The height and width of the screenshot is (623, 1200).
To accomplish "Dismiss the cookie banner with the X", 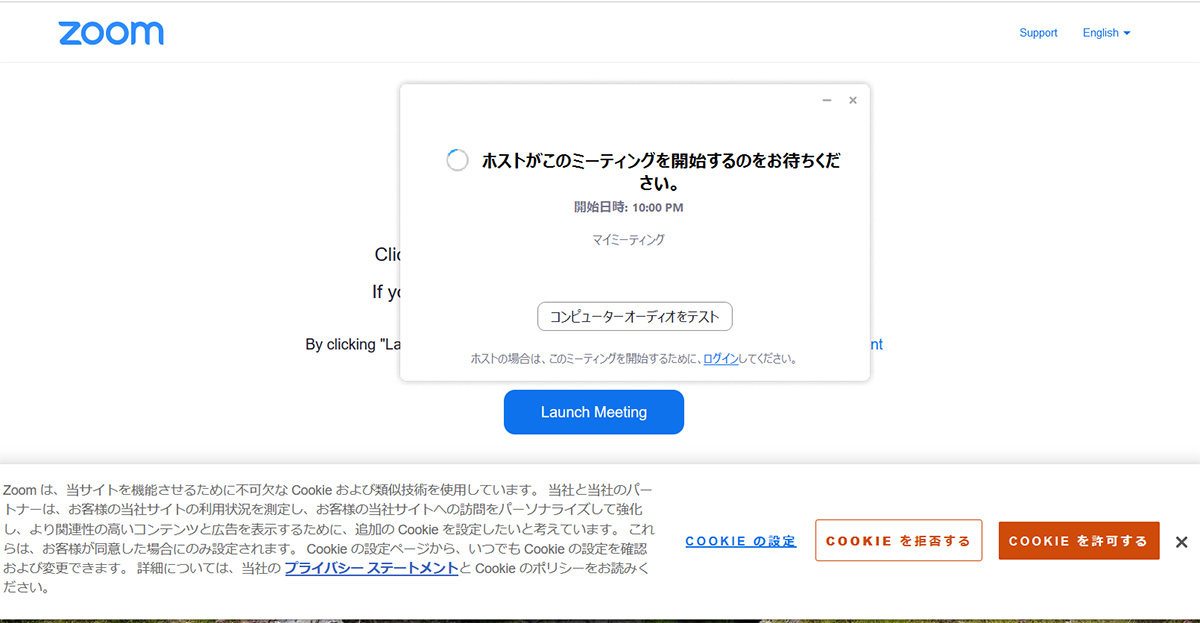I will pos(1181,542).
